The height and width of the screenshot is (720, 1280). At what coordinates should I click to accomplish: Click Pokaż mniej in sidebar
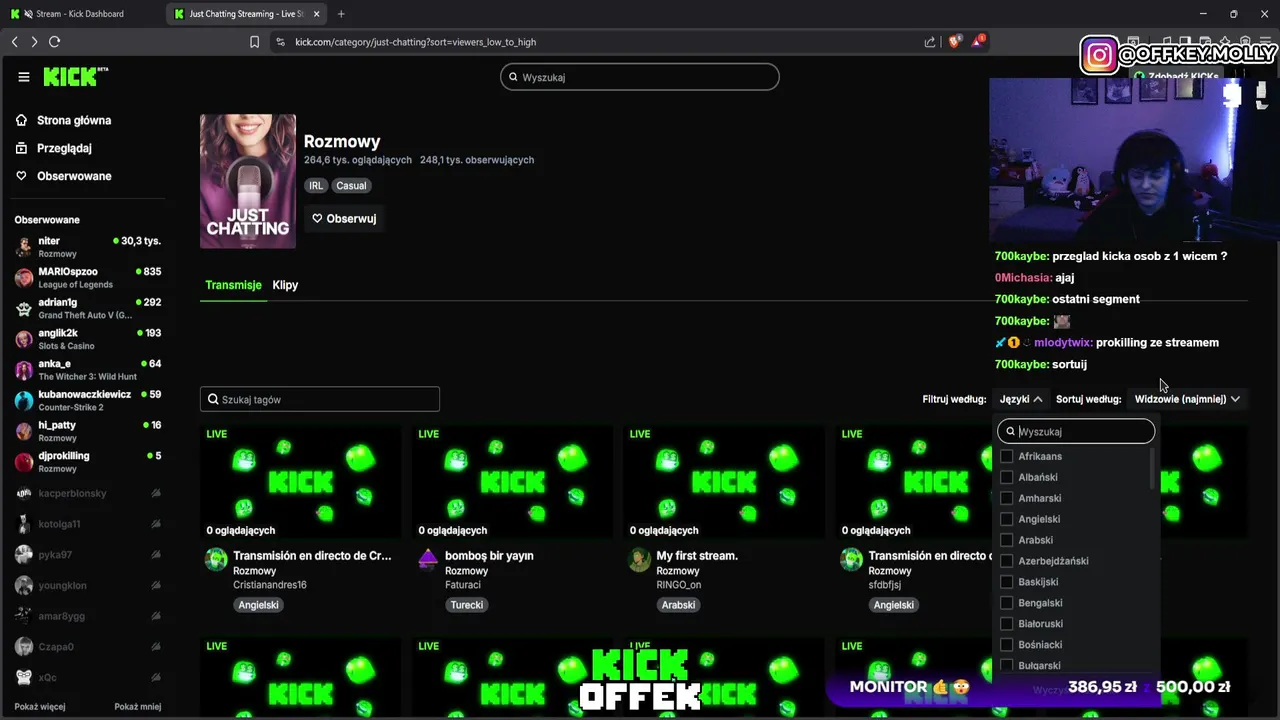tap(138, 707)
